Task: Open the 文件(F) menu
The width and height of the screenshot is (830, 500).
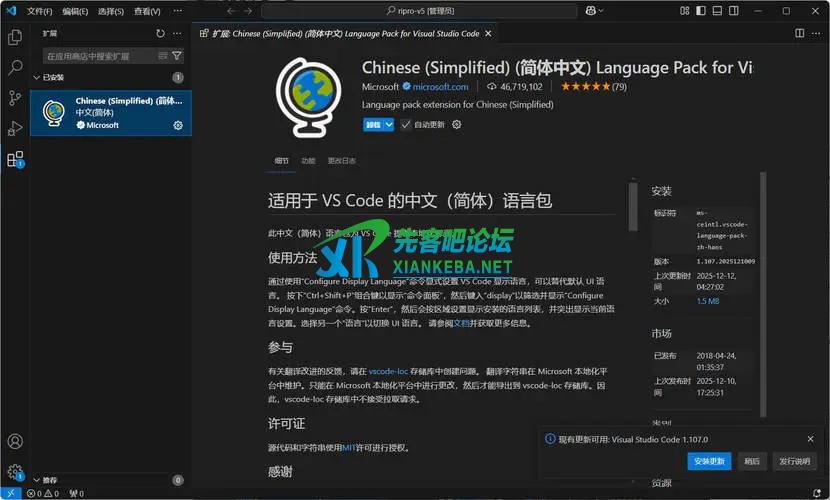Action: [40, 11]
